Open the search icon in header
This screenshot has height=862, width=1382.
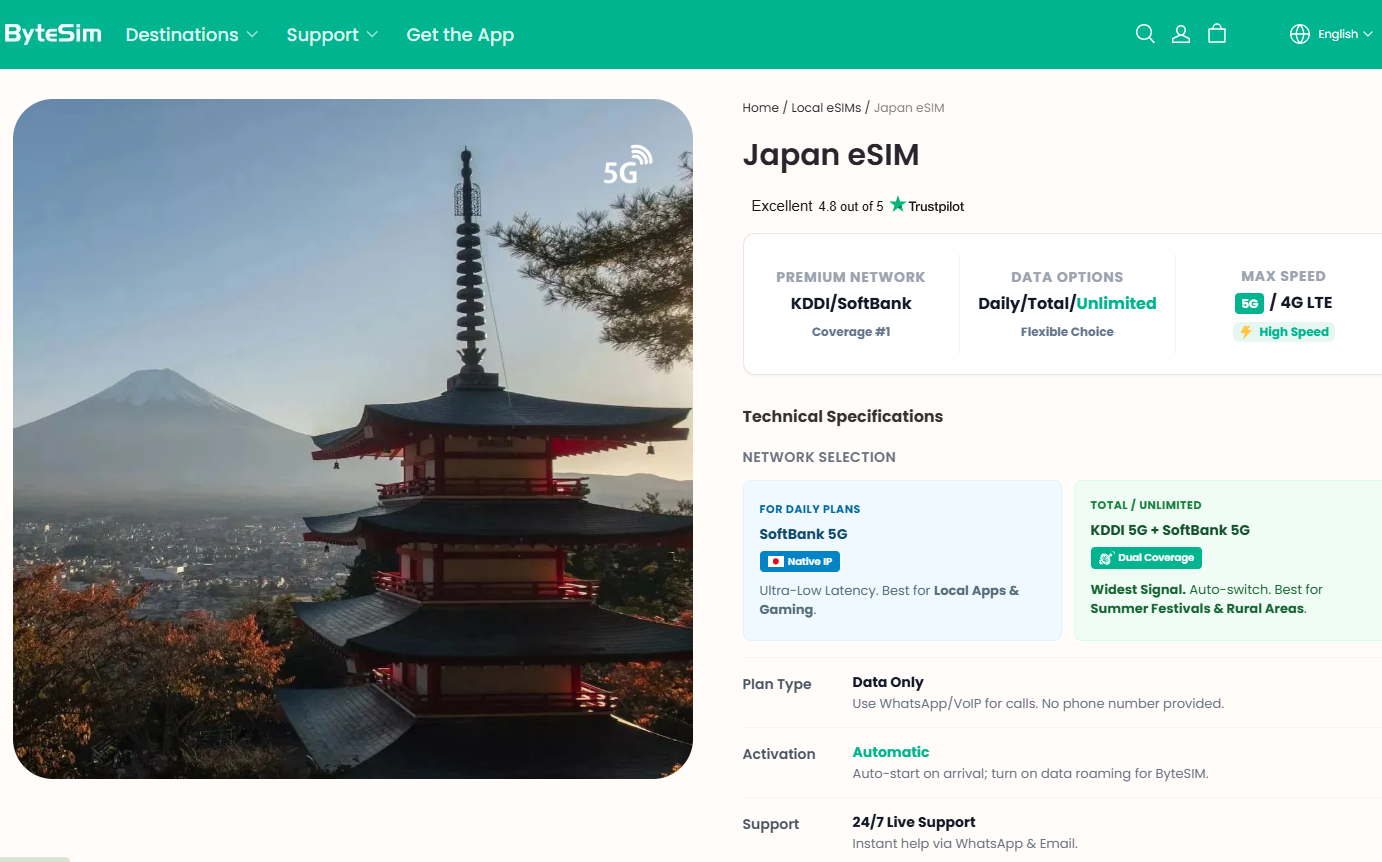(x=1145, y=34)
